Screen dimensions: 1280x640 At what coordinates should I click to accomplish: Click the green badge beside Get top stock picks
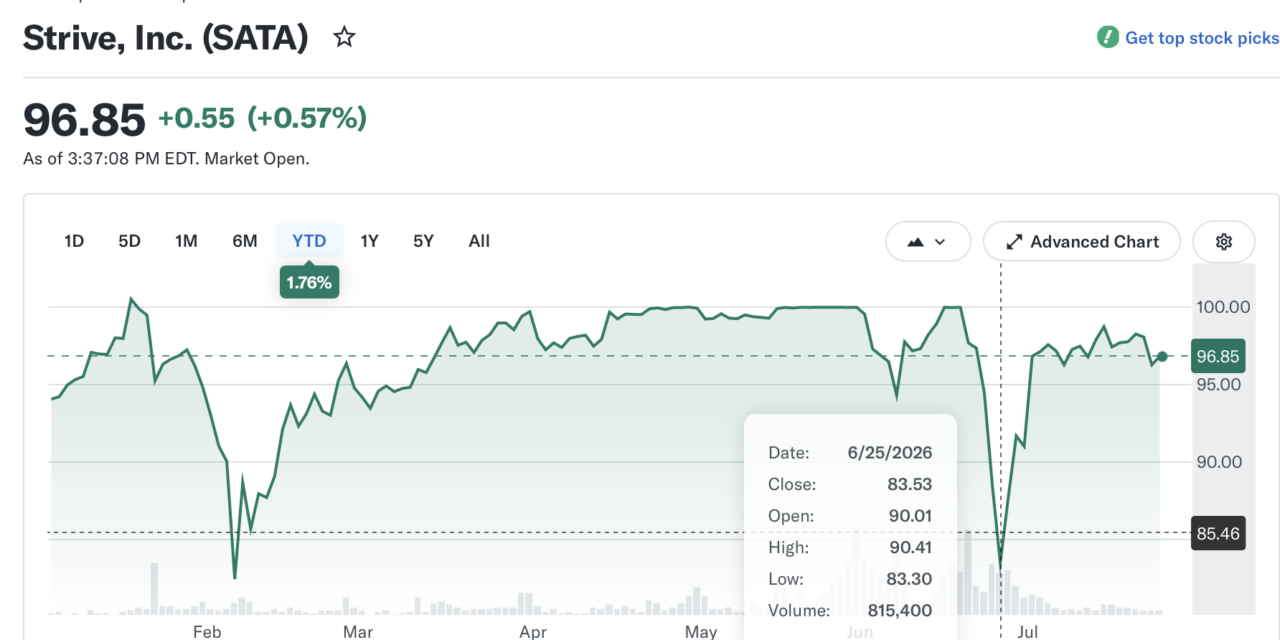coord(1107,38)
